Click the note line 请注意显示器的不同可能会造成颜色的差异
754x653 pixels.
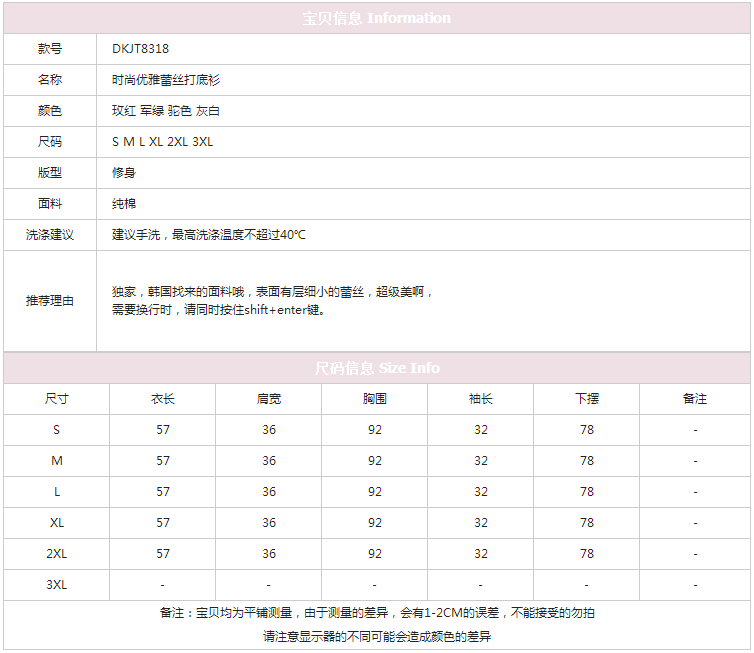[377, 637]
